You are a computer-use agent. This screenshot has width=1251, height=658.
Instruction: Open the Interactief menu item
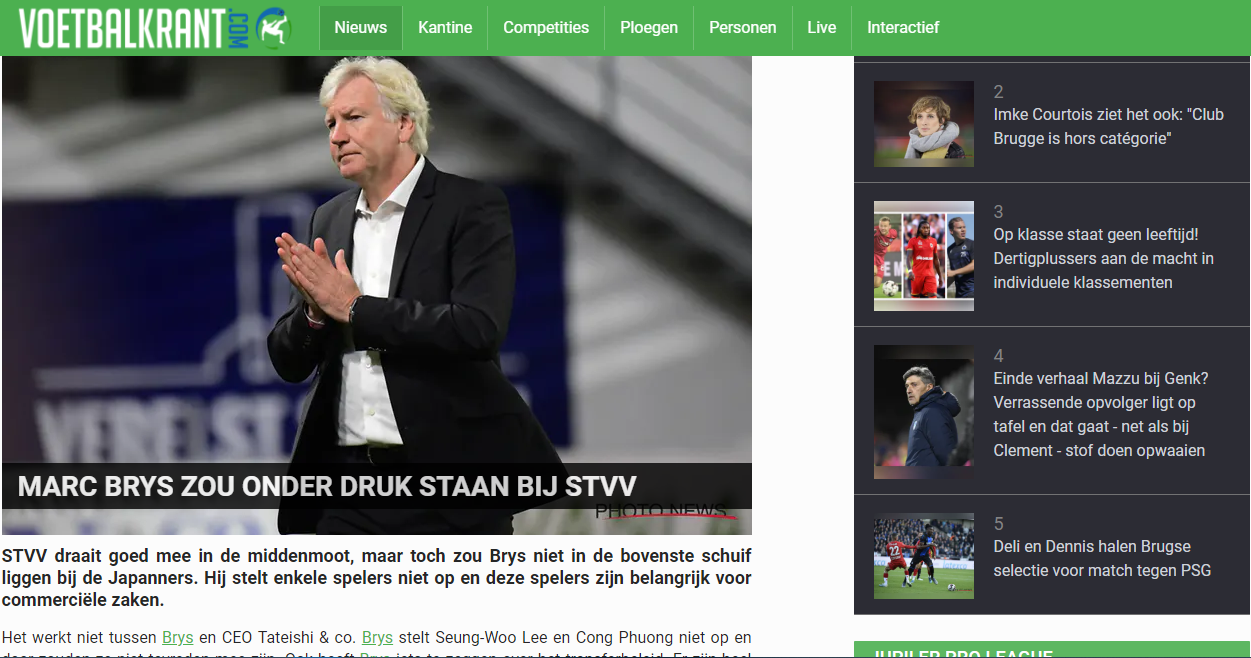[903, 28]
